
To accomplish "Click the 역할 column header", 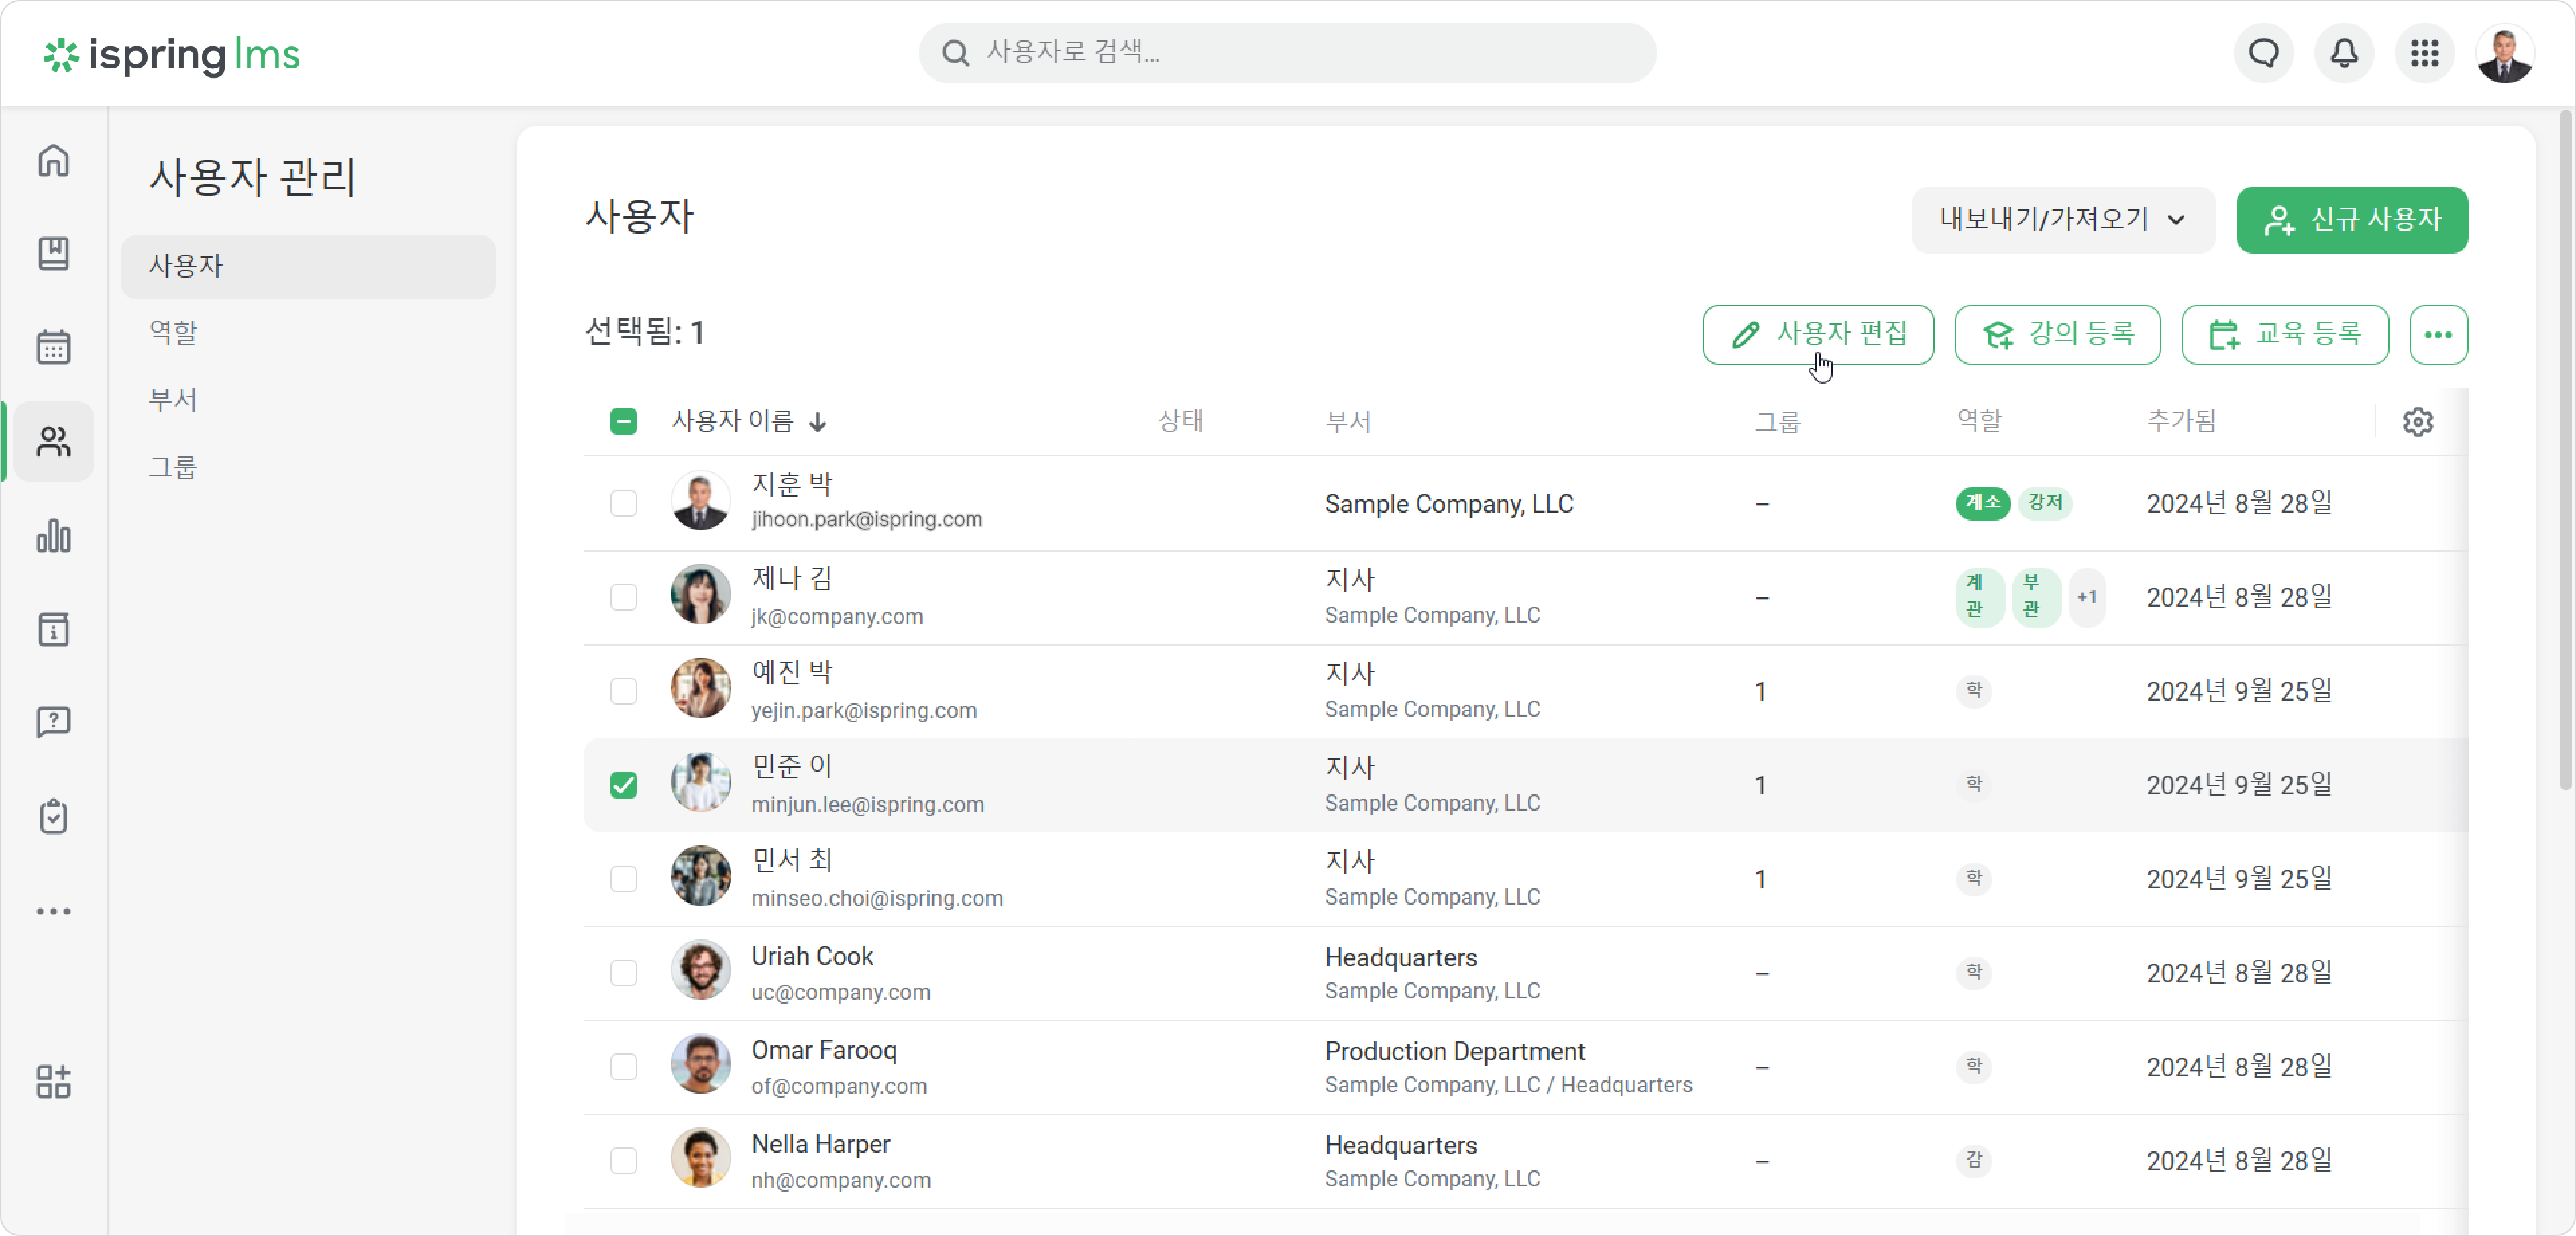I will (1979, 421).
